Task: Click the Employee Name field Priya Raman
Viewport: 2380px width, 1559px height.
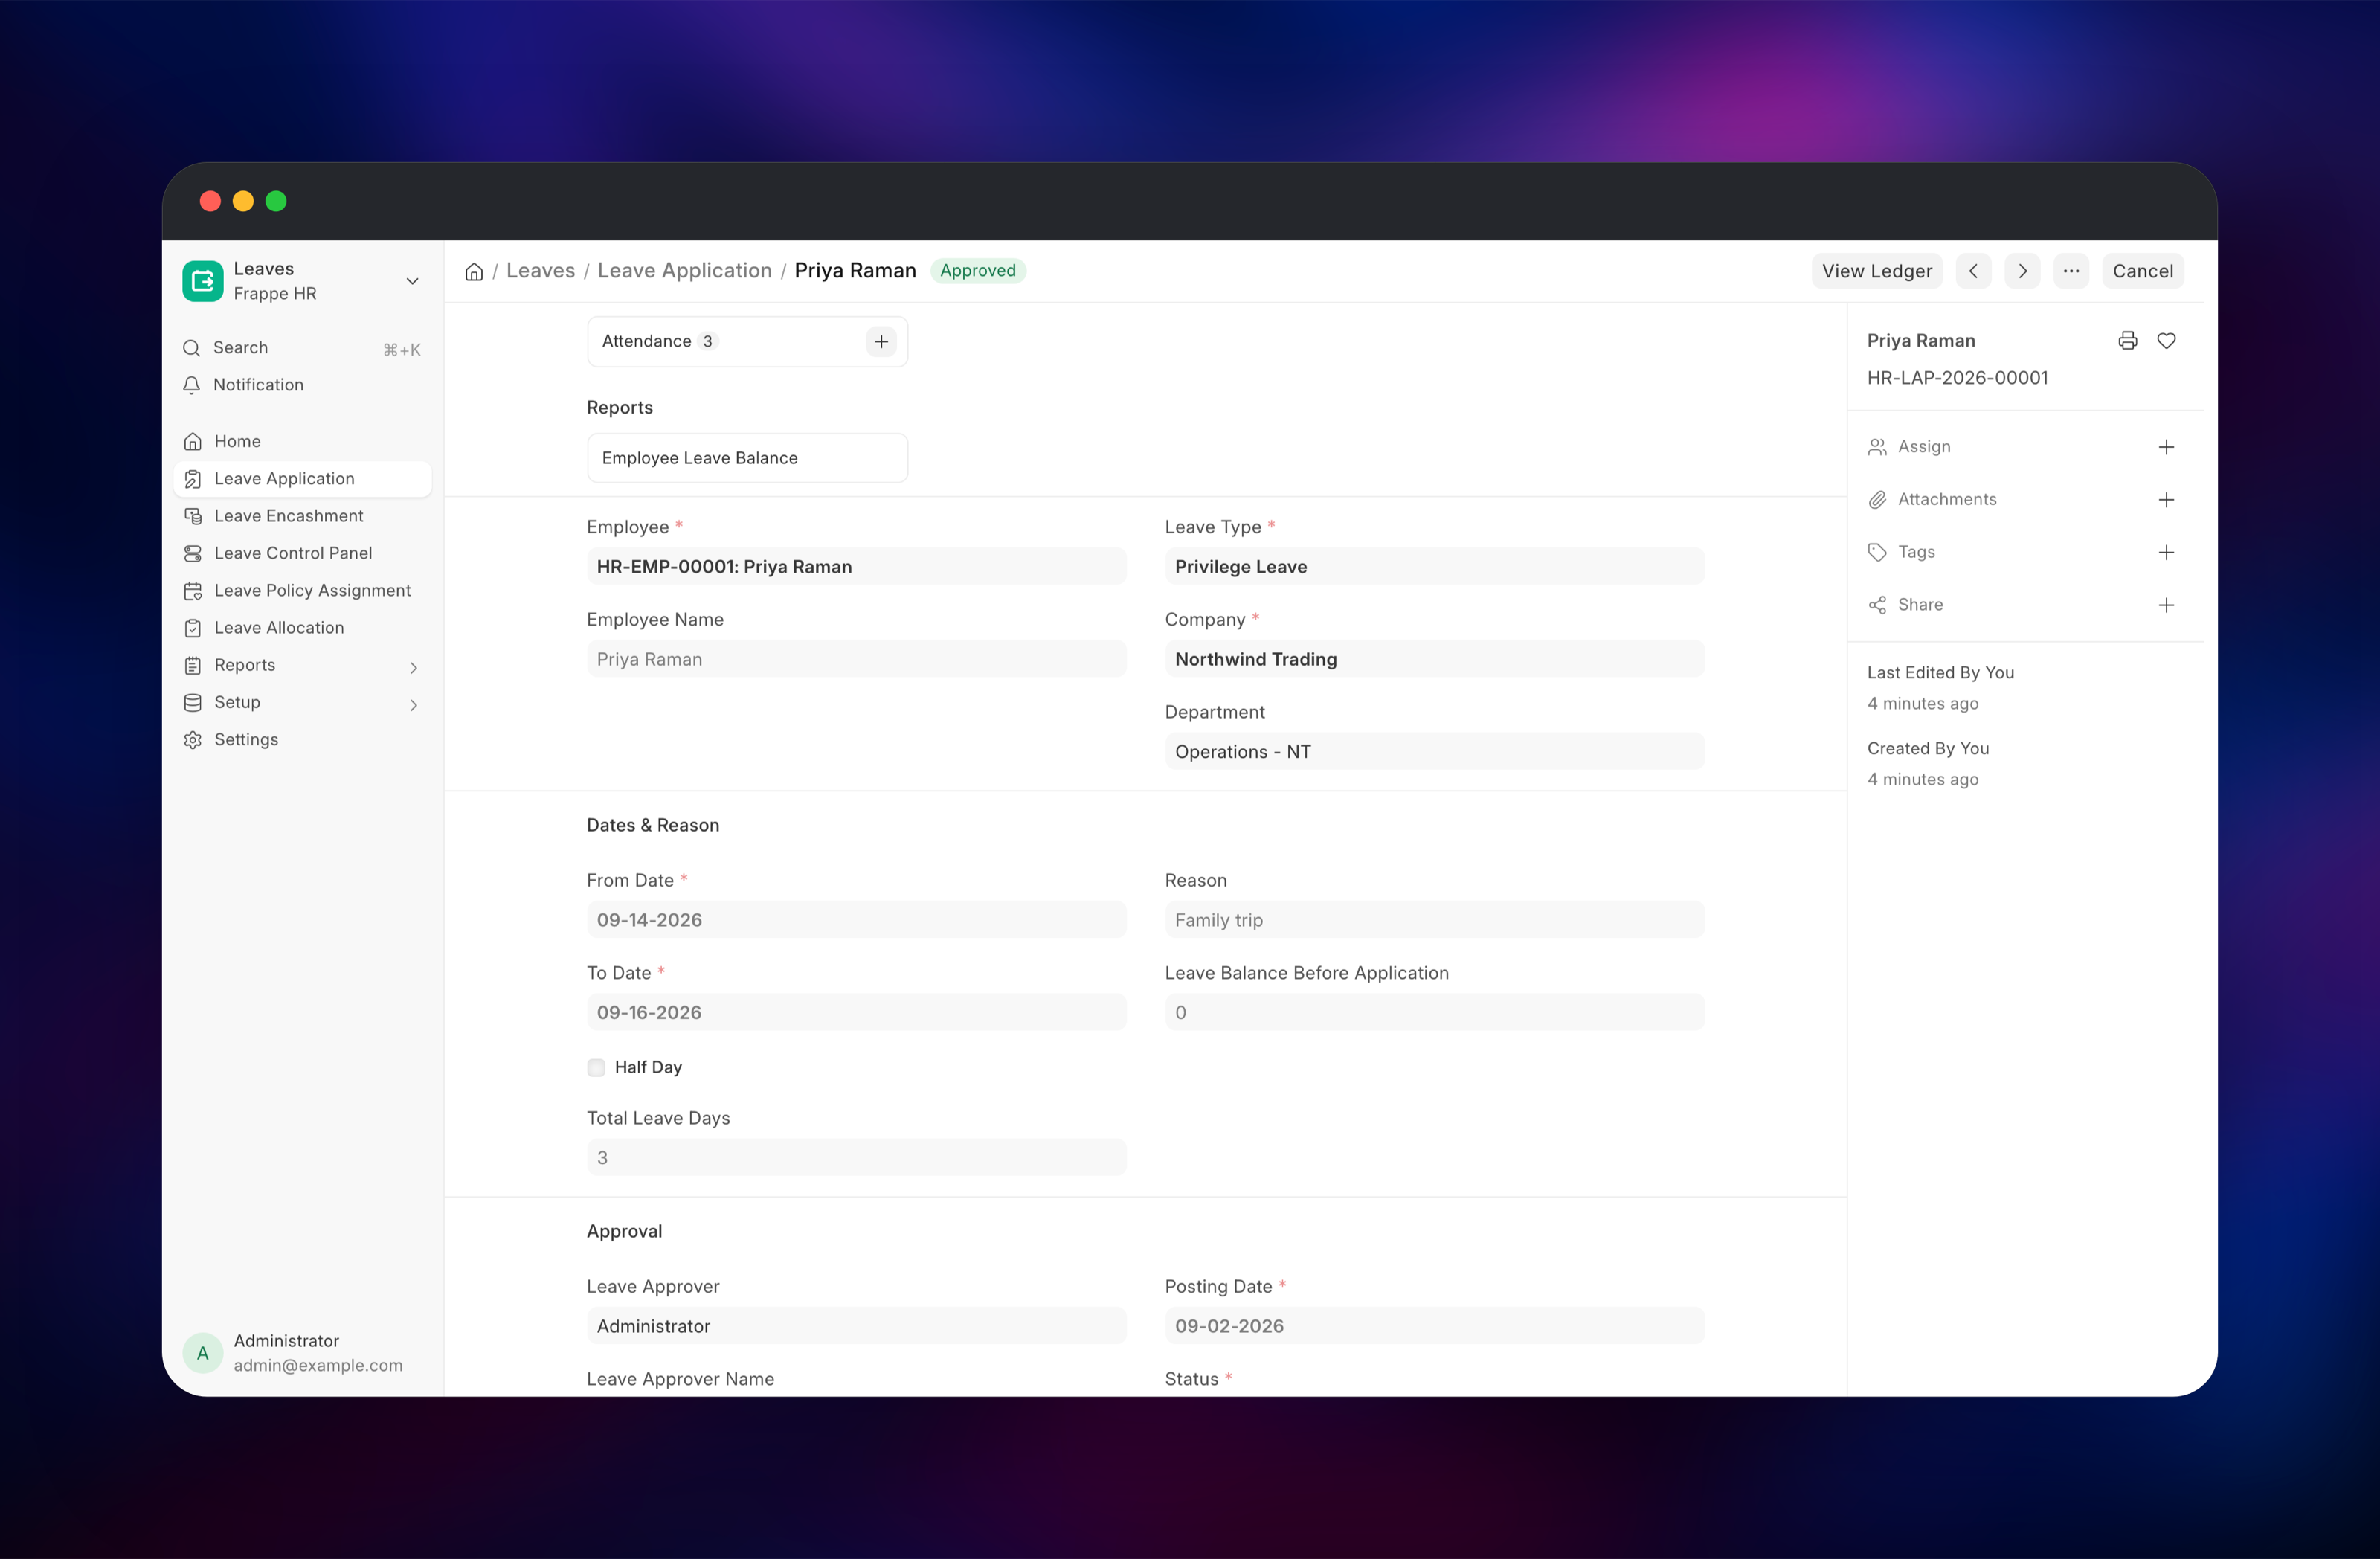Action: click(x=856, y=659)
